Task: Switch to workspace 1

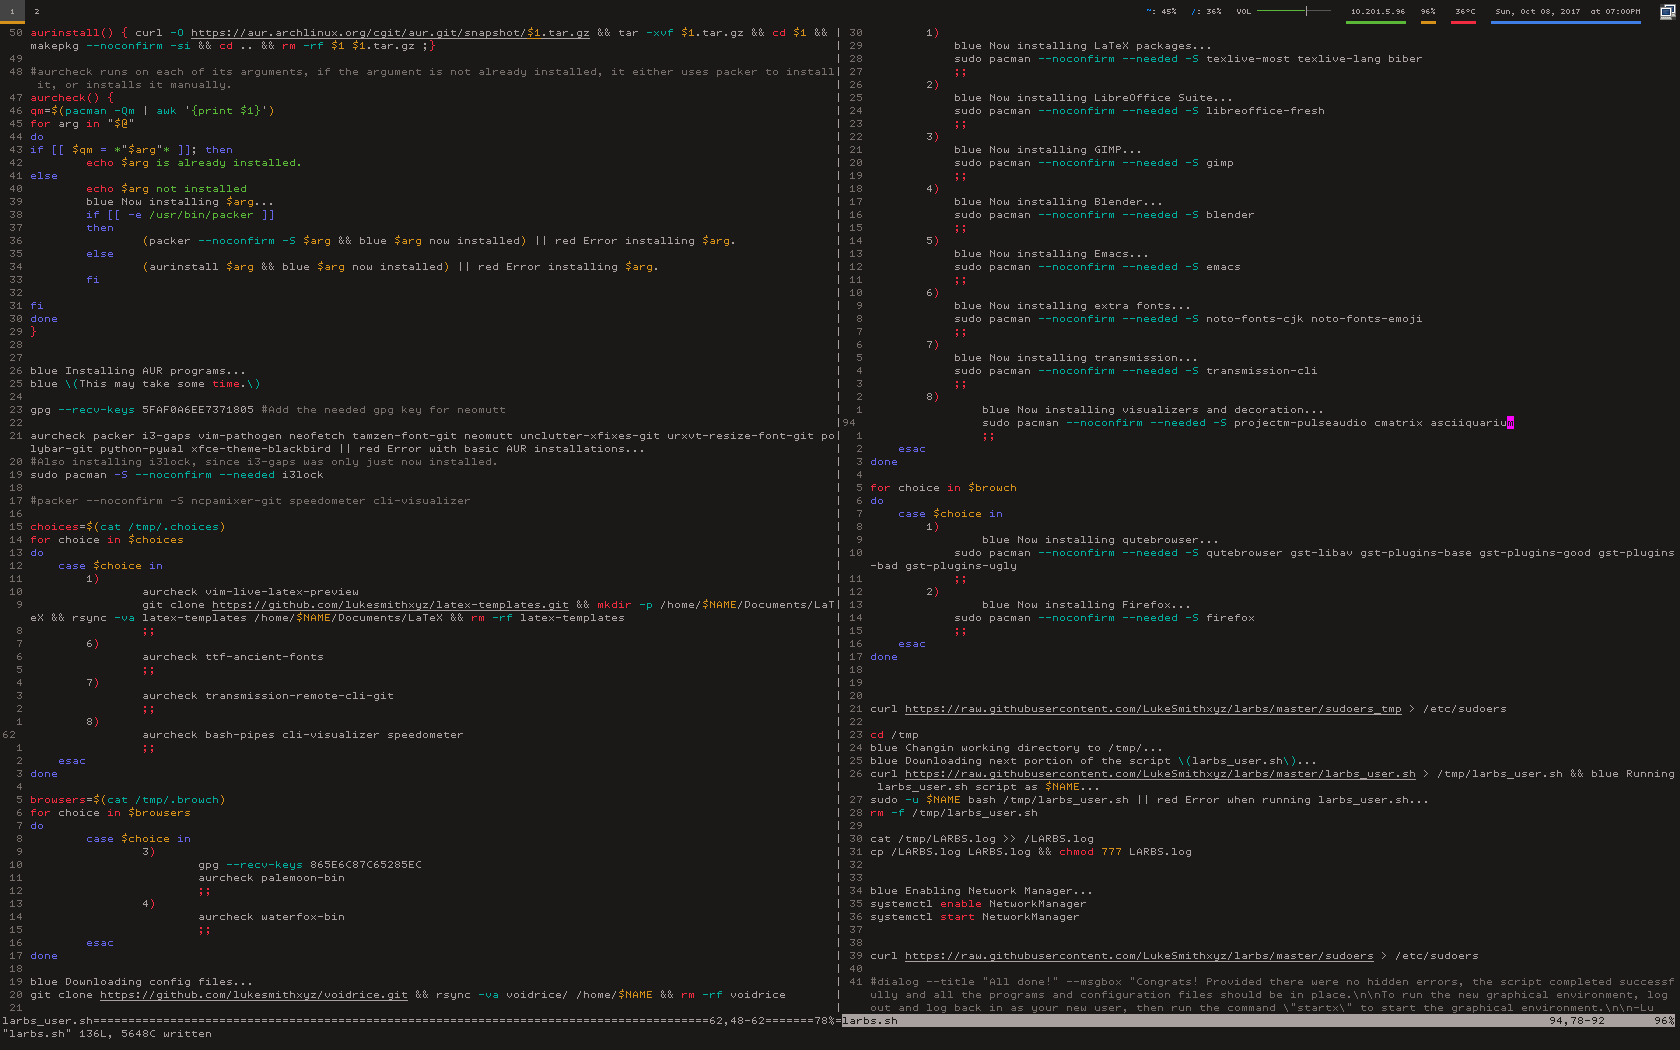Action: pyautogui.click(x=10, y=12)
